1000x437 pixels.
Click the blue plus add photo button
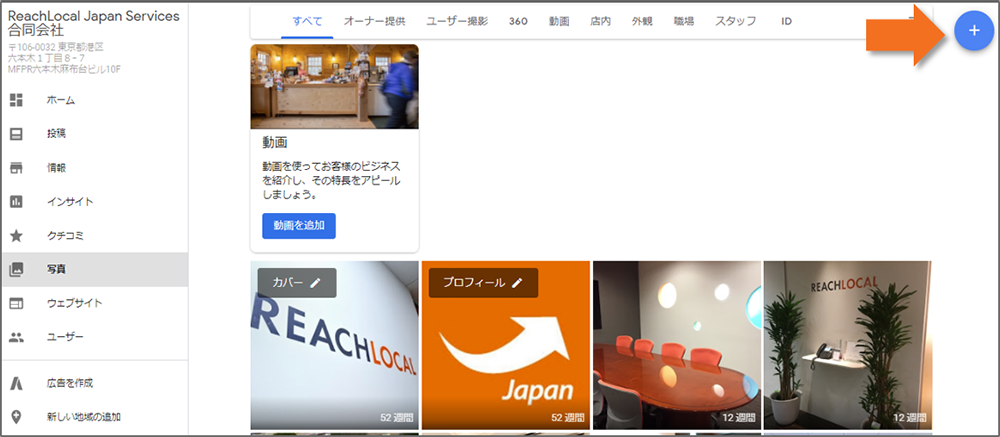click(x=973, y=31)
